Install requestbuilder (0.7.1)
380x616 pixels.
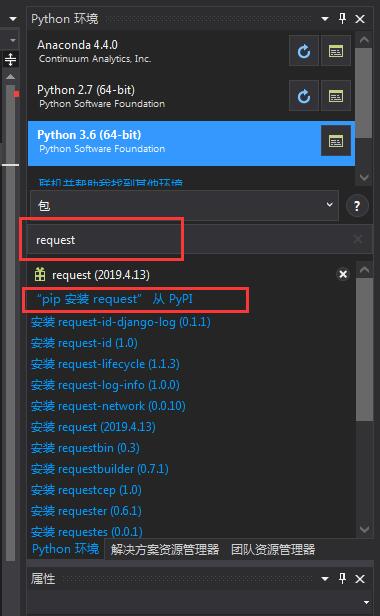pyautogui.click(x=99, y=469)
